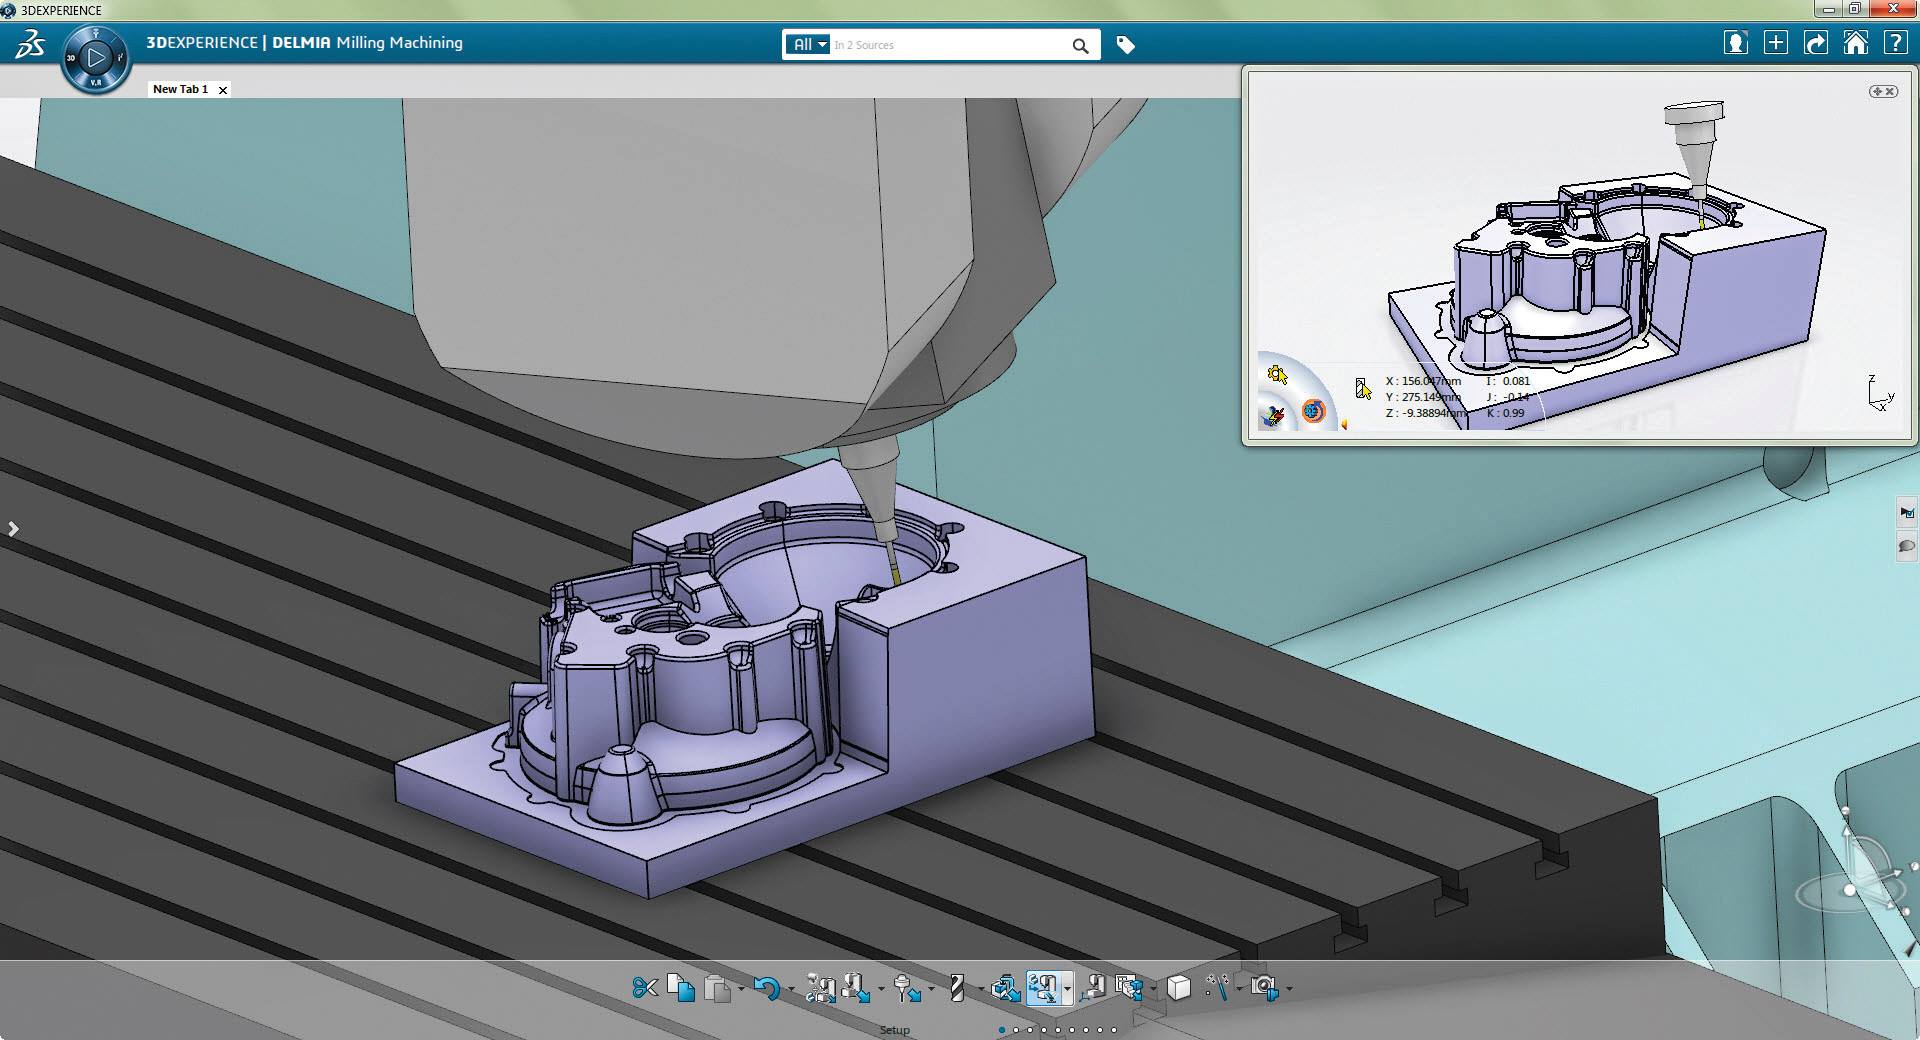Open the cutting tool dropdown arrow
Image resolution: width=1920 pixels, height=1040 pixels.
[x=980, y=989]
